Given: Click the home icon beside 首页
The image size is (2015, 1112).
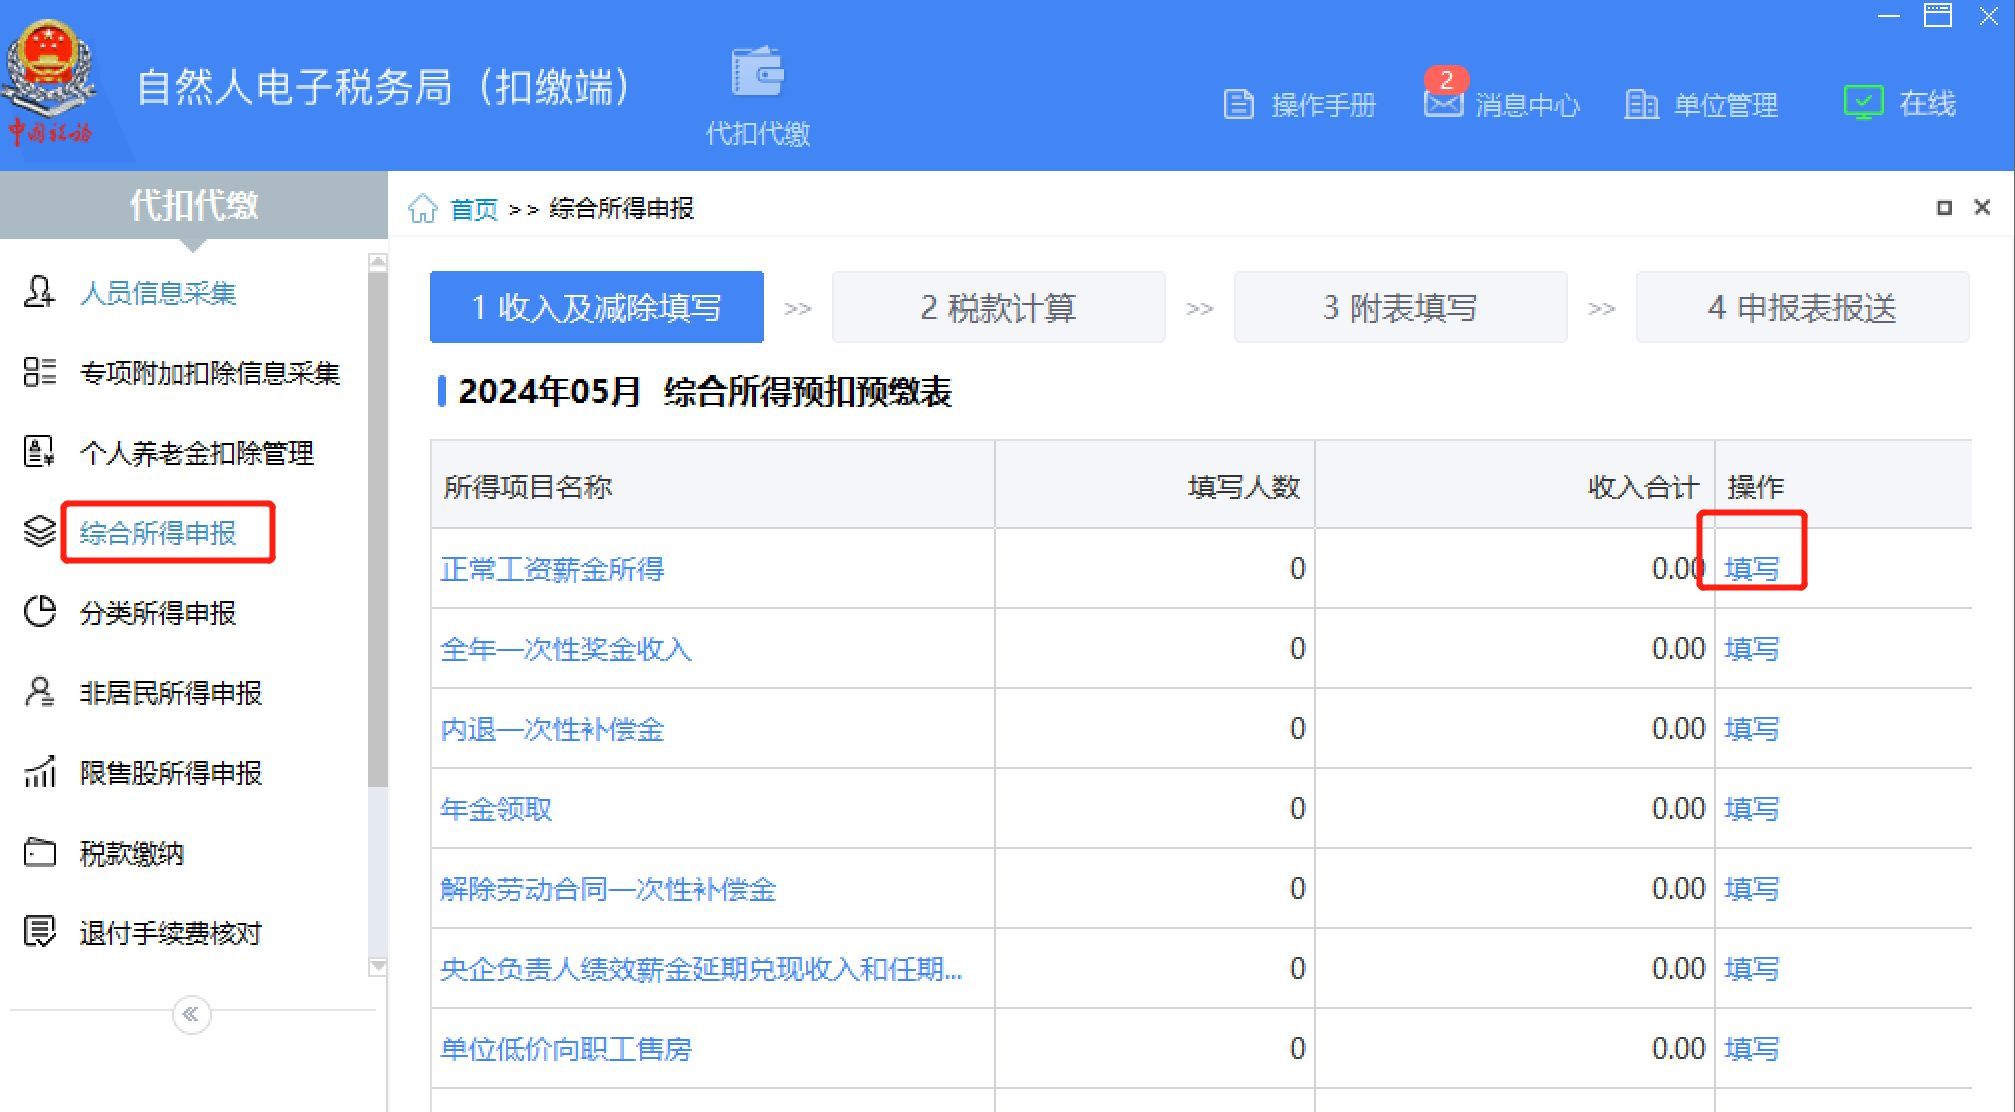Looking at the screenshot, I should (423, 208).
